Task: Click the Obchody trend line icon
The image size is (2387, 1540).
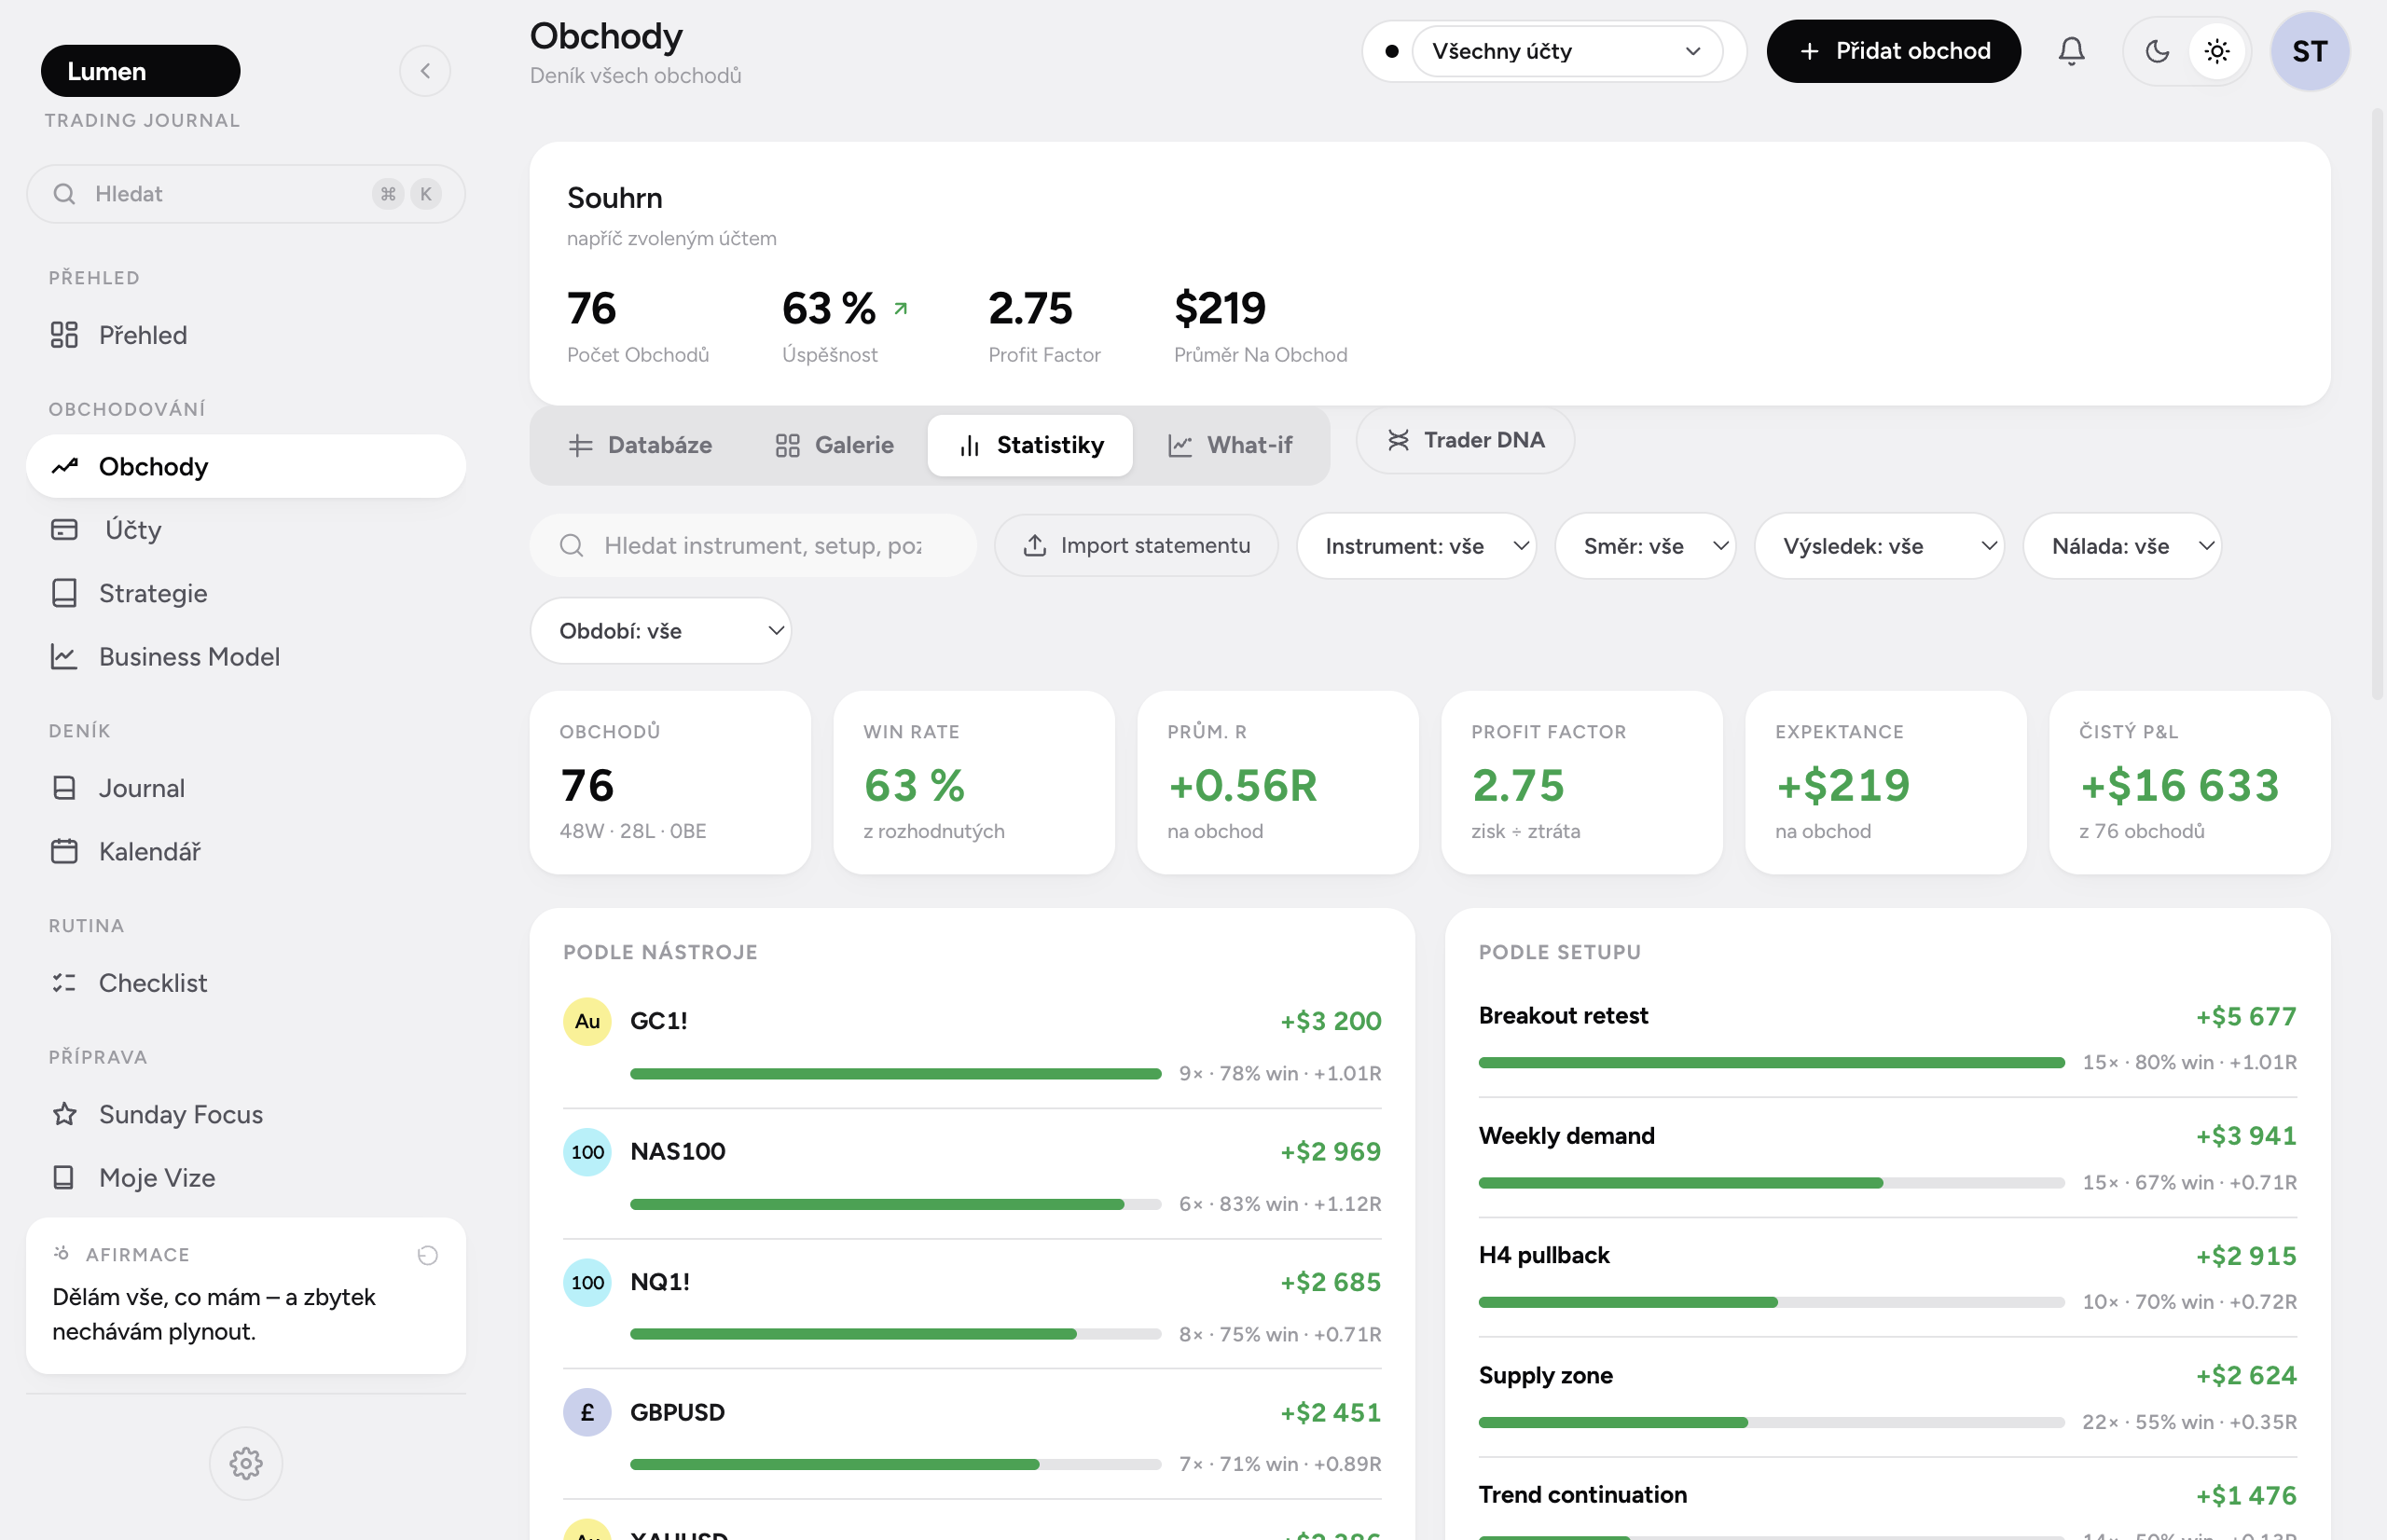Action: pos(64,466)
